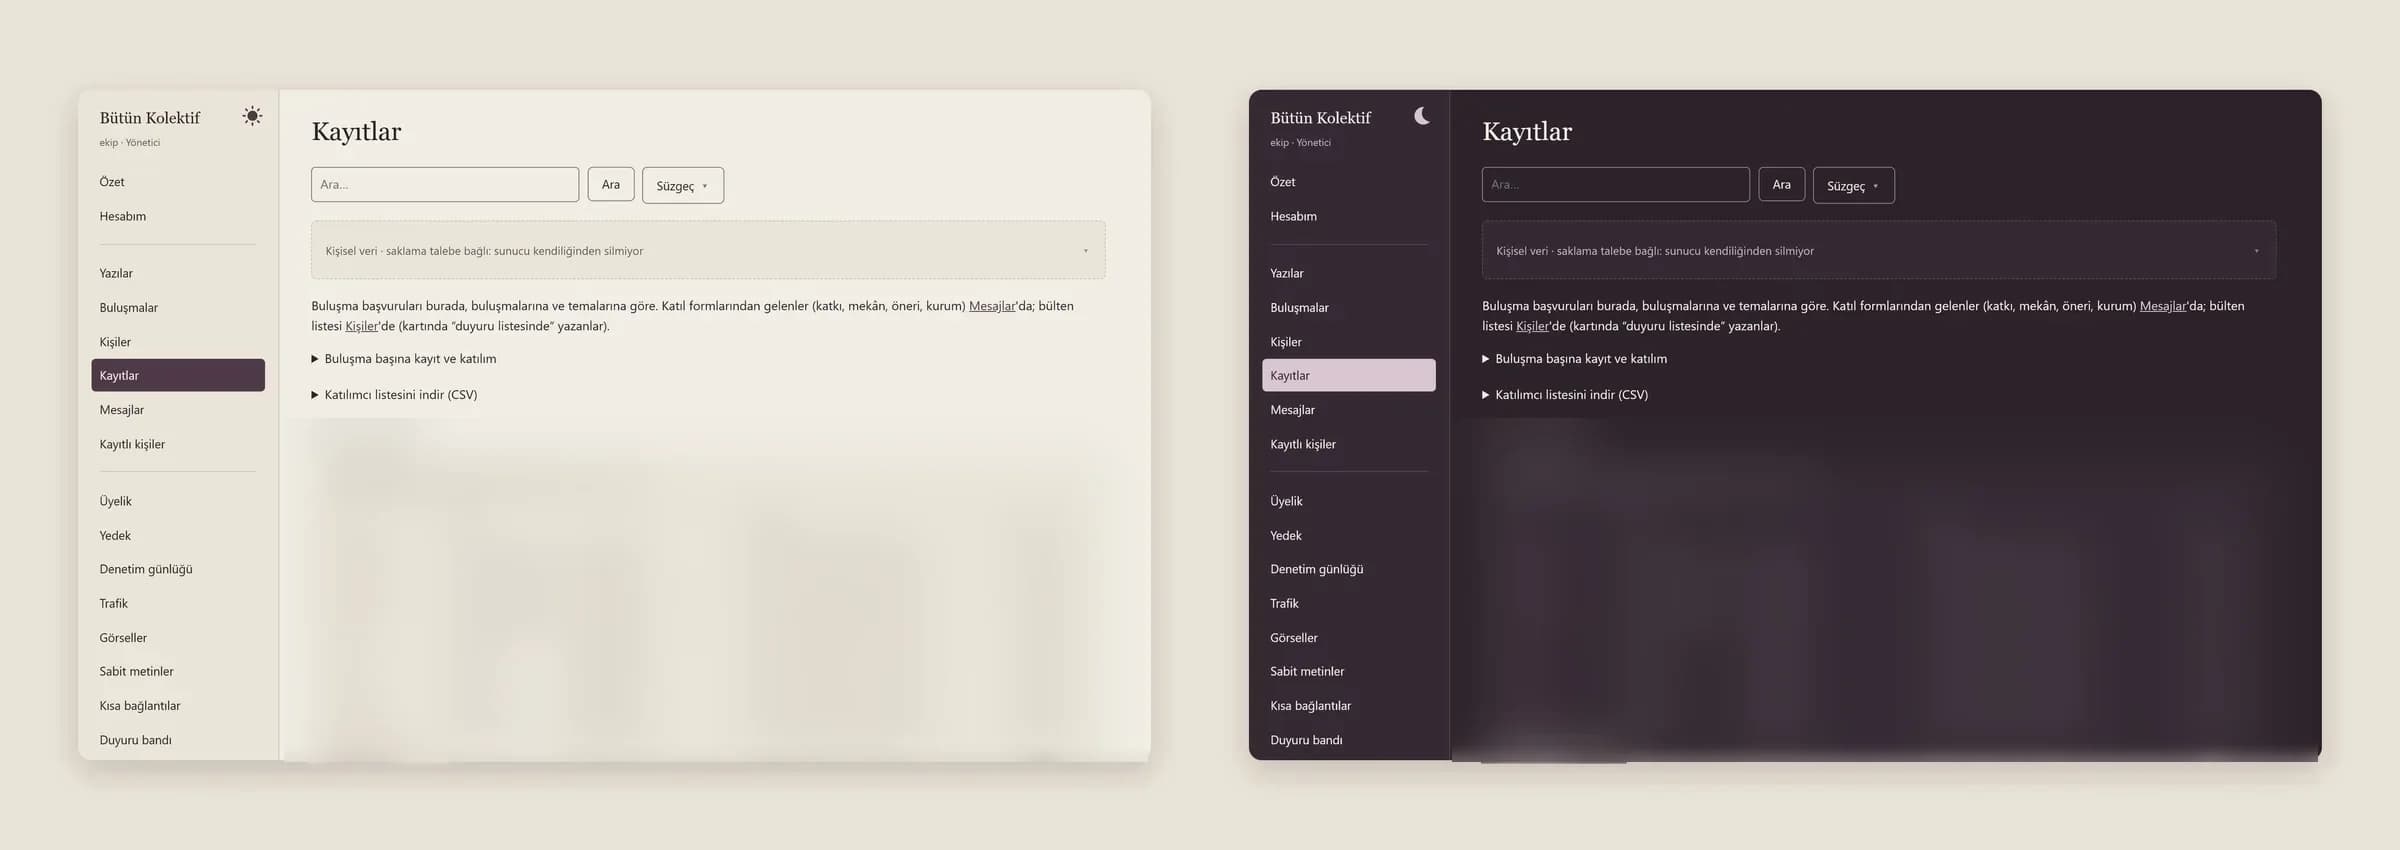The width and height of the screenshot is (2400, 850).
Task: Expand 'Buluşma başına kayıt ve katılım' in light panel
Action: [404, 359]
